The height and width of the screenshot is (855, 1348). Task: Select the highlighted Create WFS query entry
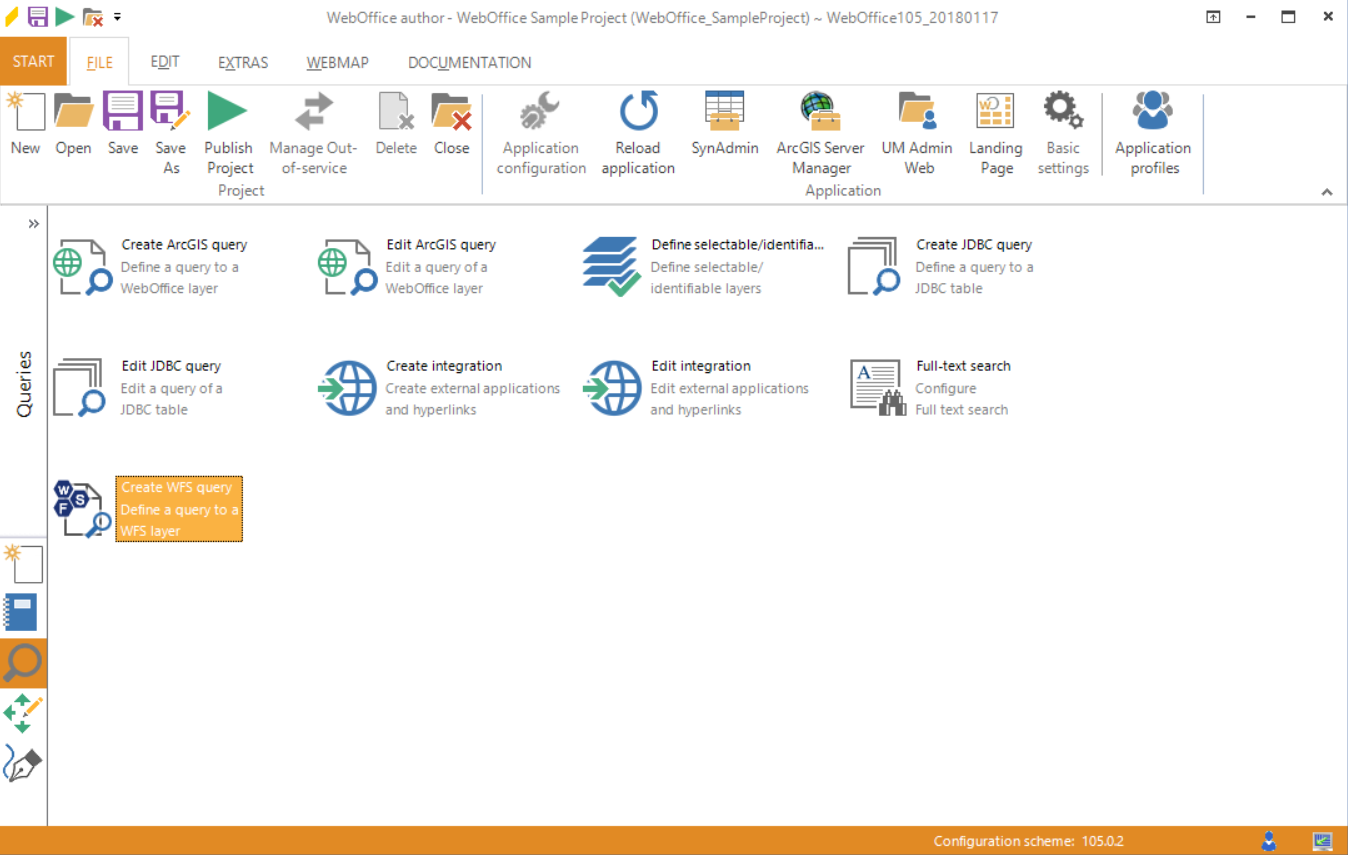pyautogui.click(x=178, y=508)
